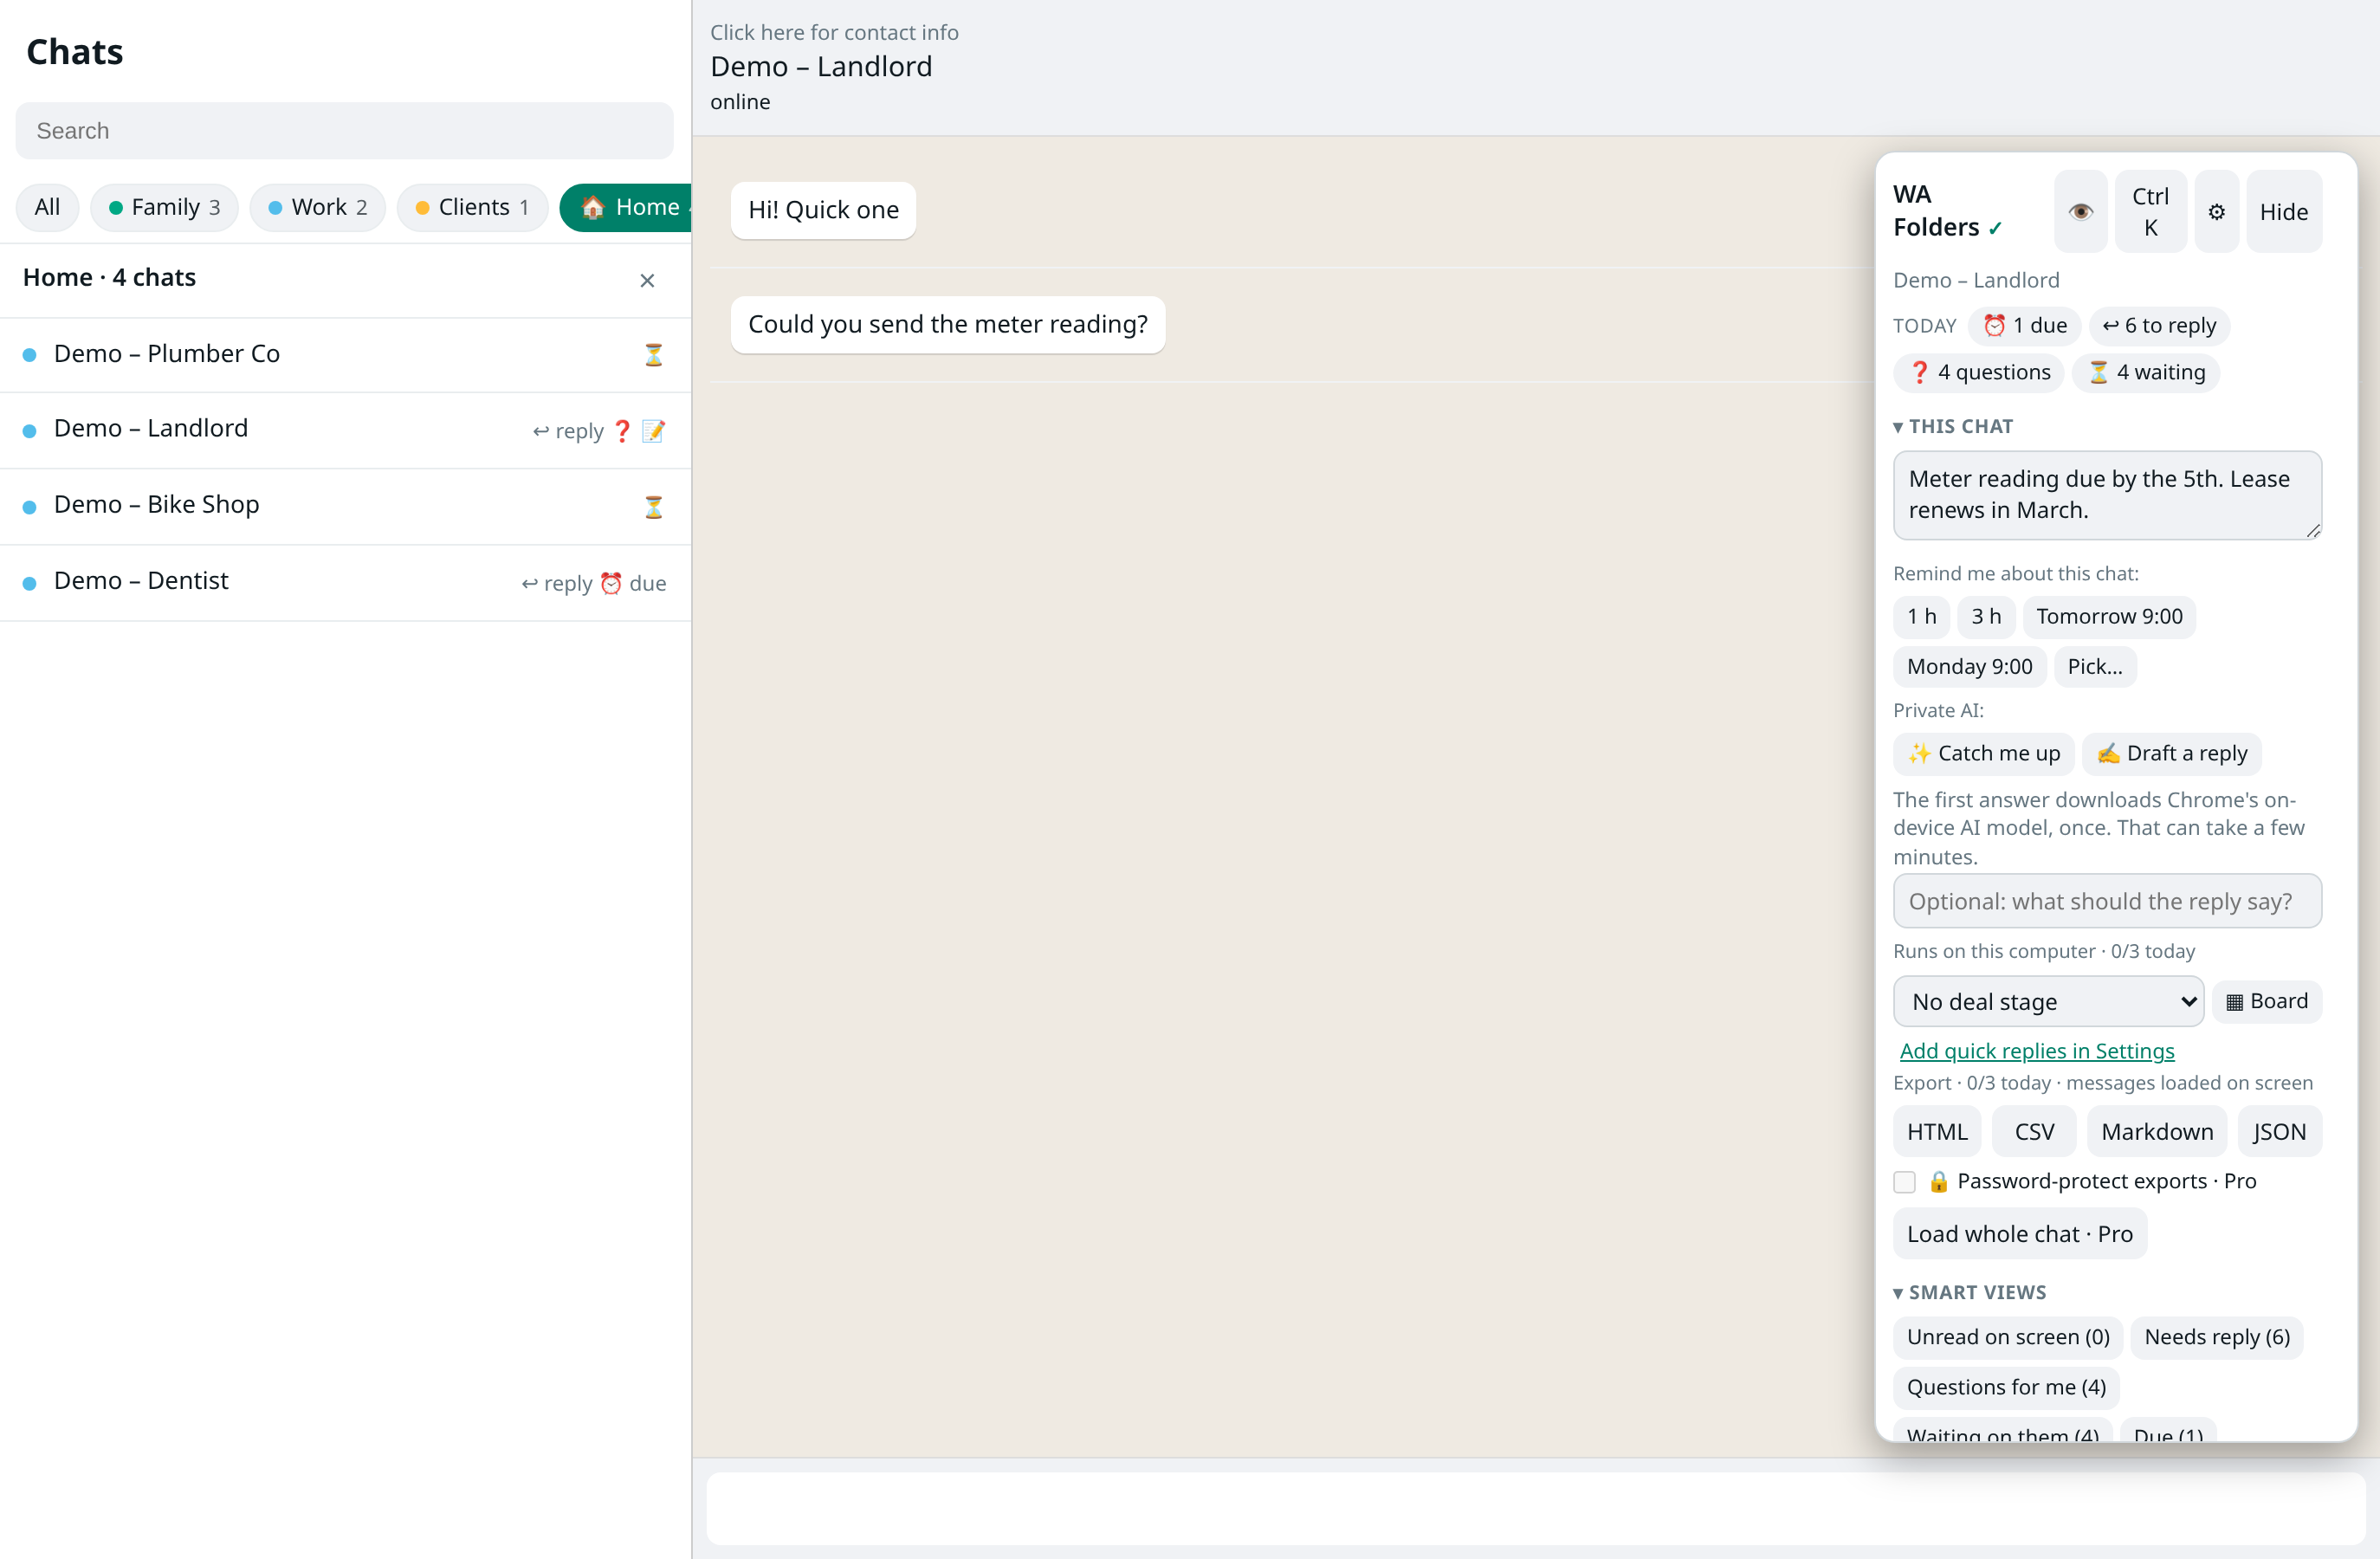2380x1559 pixels.
Task: Open the 1 due chip in Today
Action: (2025, 326)
